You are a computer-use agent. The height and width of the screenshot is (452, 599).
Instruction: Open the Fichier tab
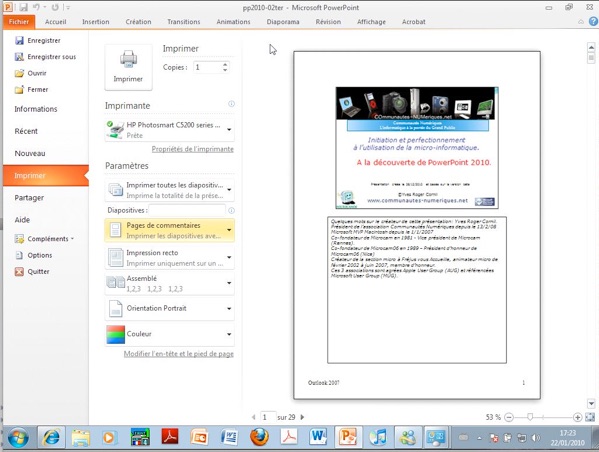(x=19, y=22)
